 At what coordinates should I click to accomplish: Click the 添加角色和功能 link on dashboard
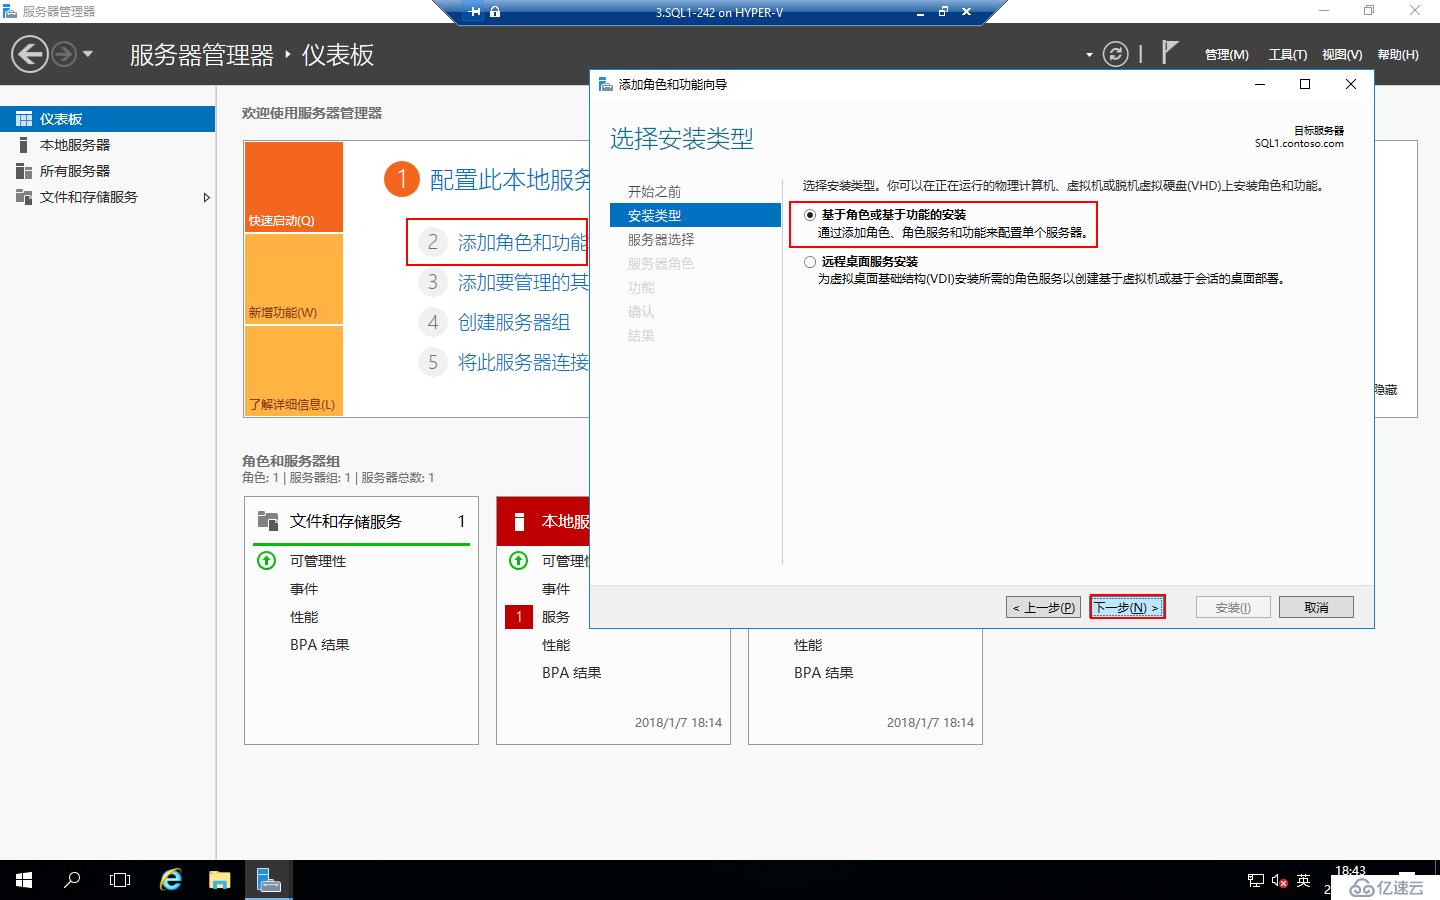point(522,242)
